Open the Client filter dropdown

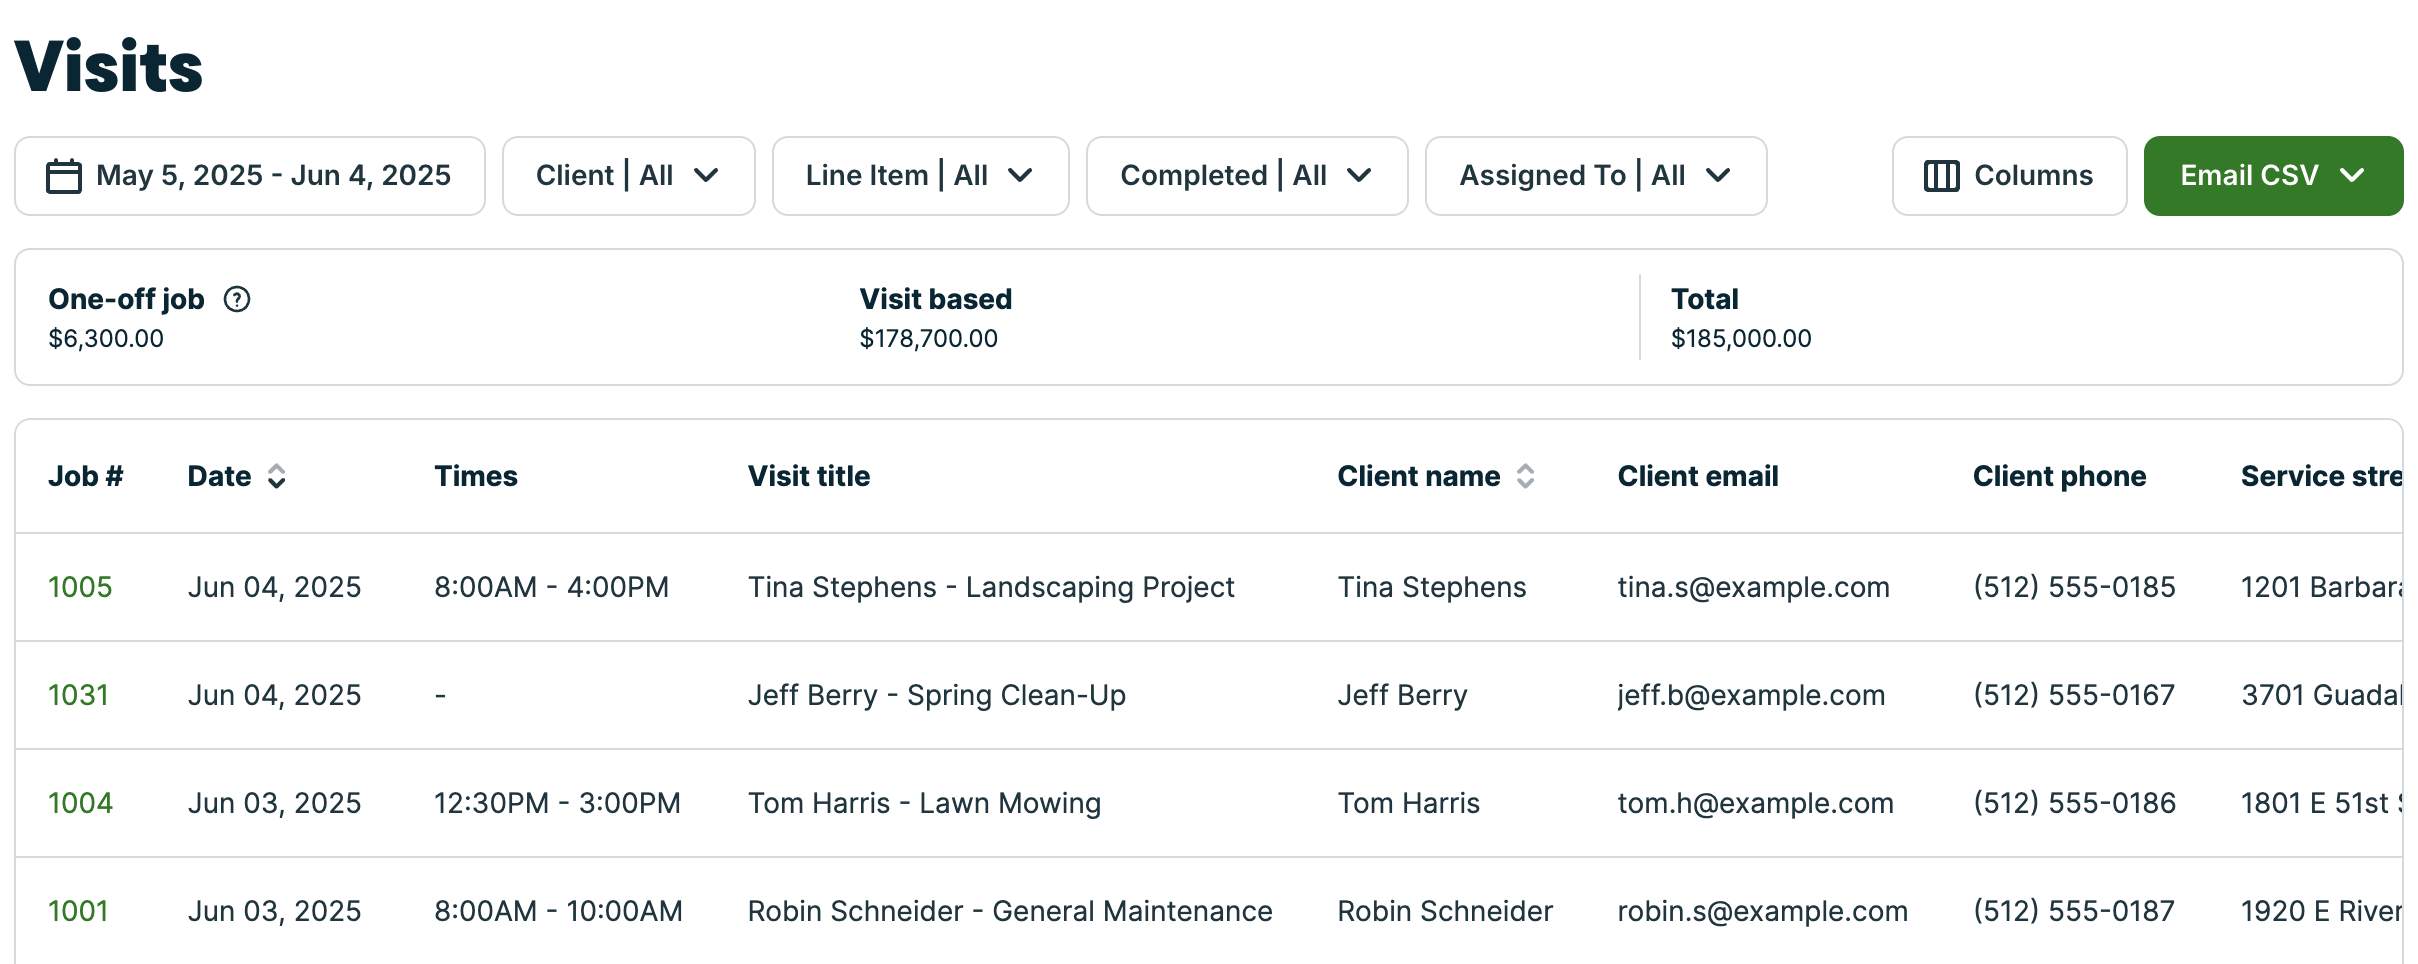tap(629, 176)
